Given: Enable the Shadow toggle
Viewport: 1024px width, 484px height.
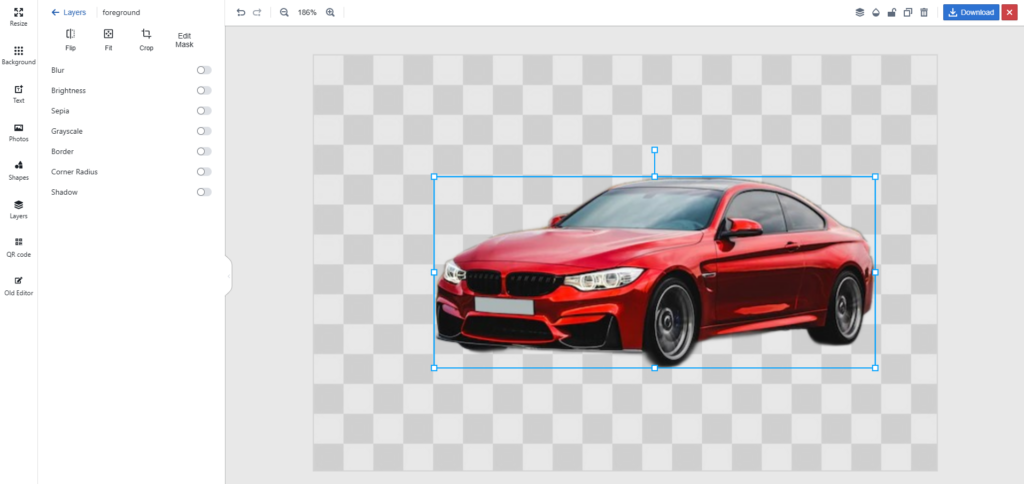Looking at the screenshot, I should pos(204,192).
